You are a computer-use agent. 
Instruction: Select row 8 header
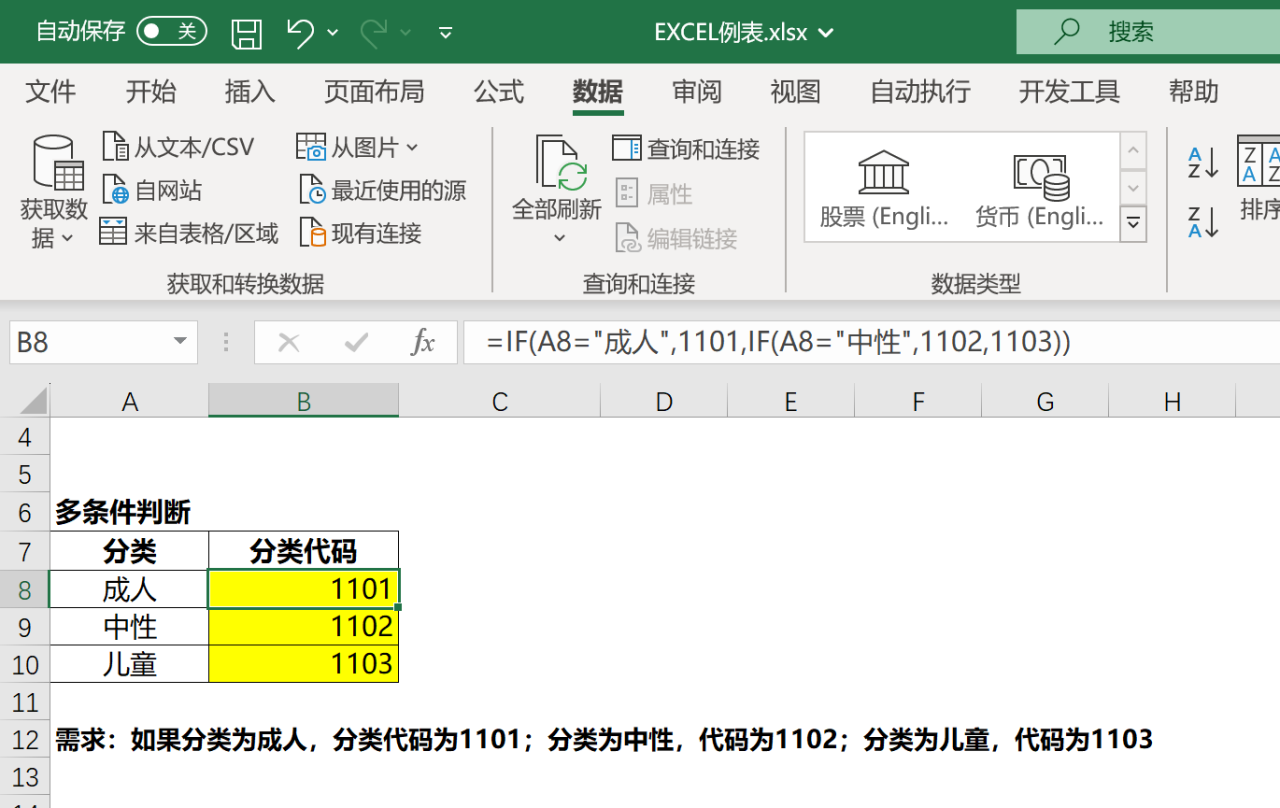point(25,589)
